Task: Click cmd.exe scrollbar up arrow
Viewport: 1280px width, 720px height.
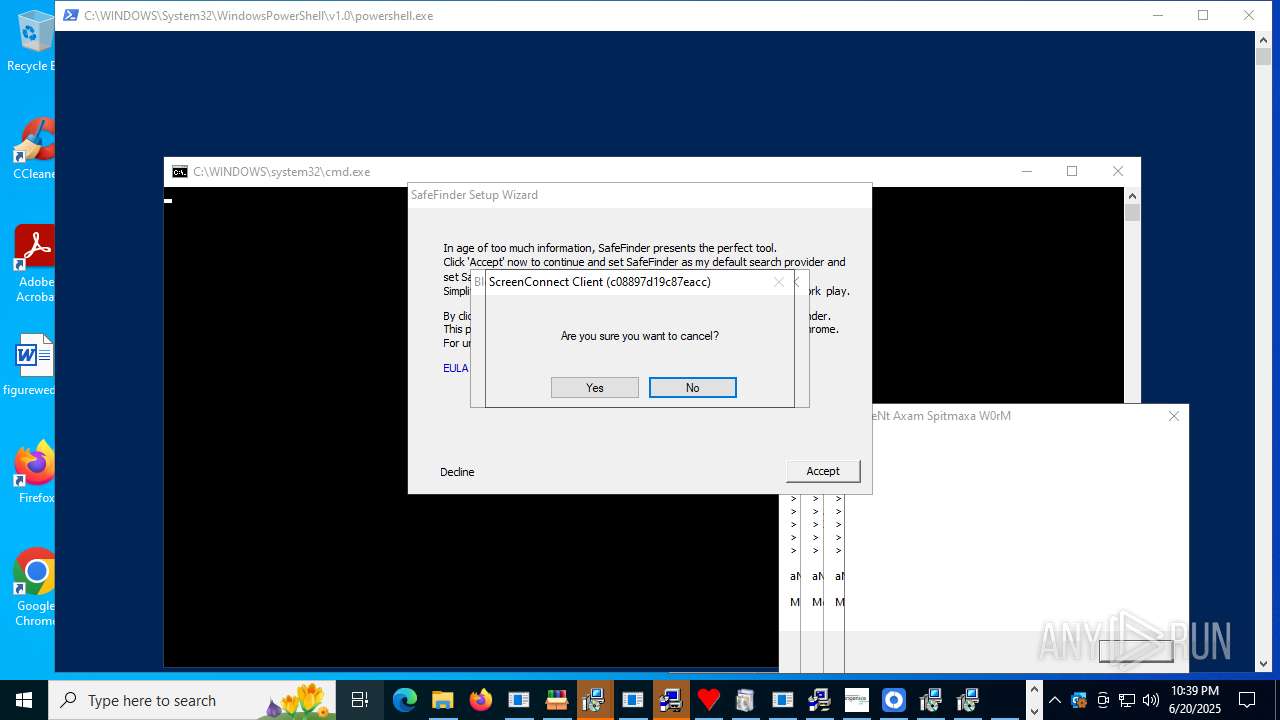Action: click(1132, 195)
